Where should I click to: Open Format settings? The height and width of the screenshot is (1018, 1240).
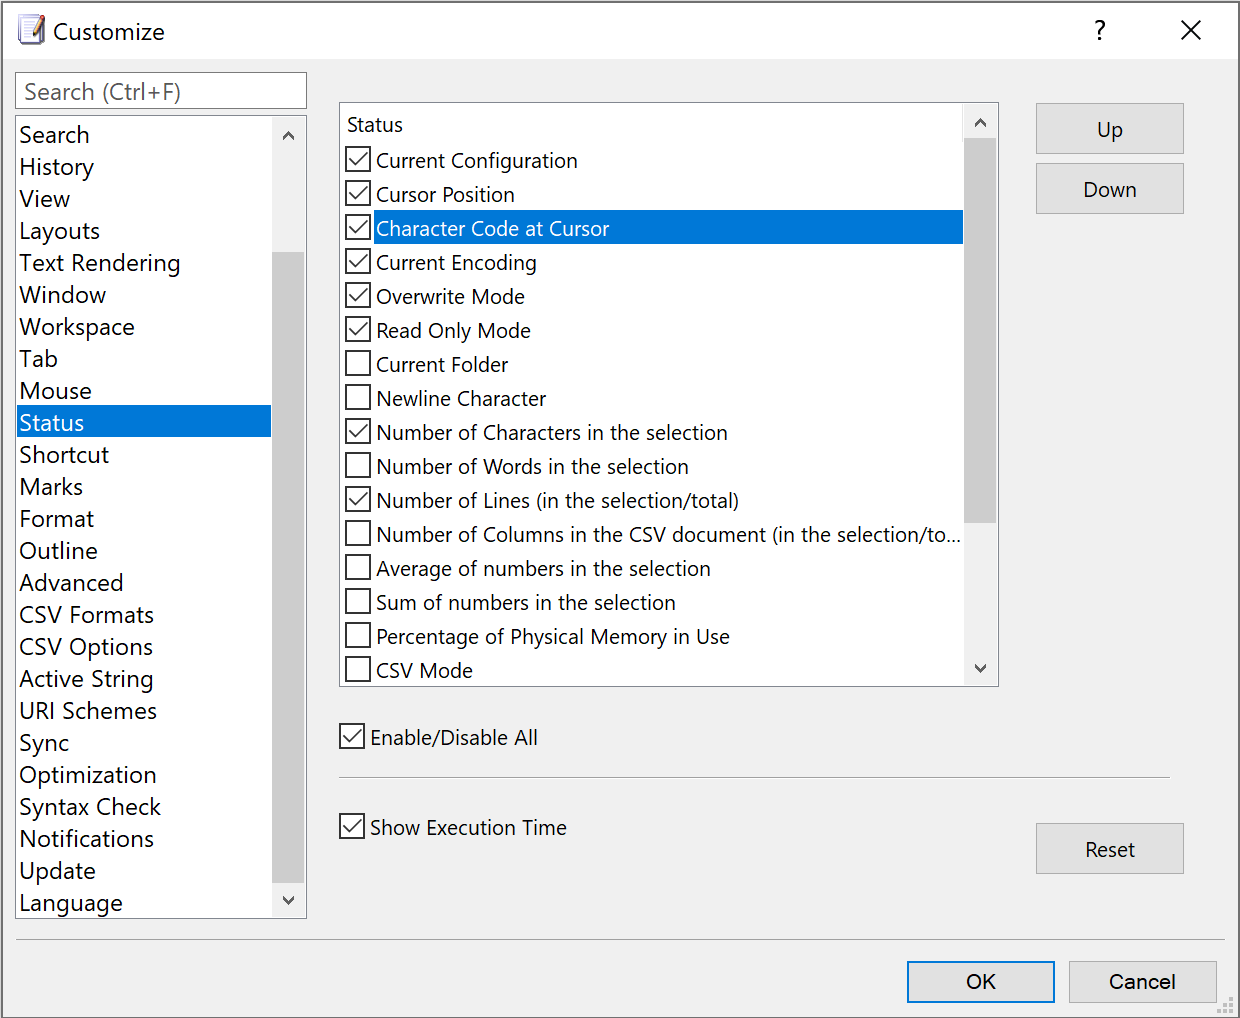coord(144,519)
